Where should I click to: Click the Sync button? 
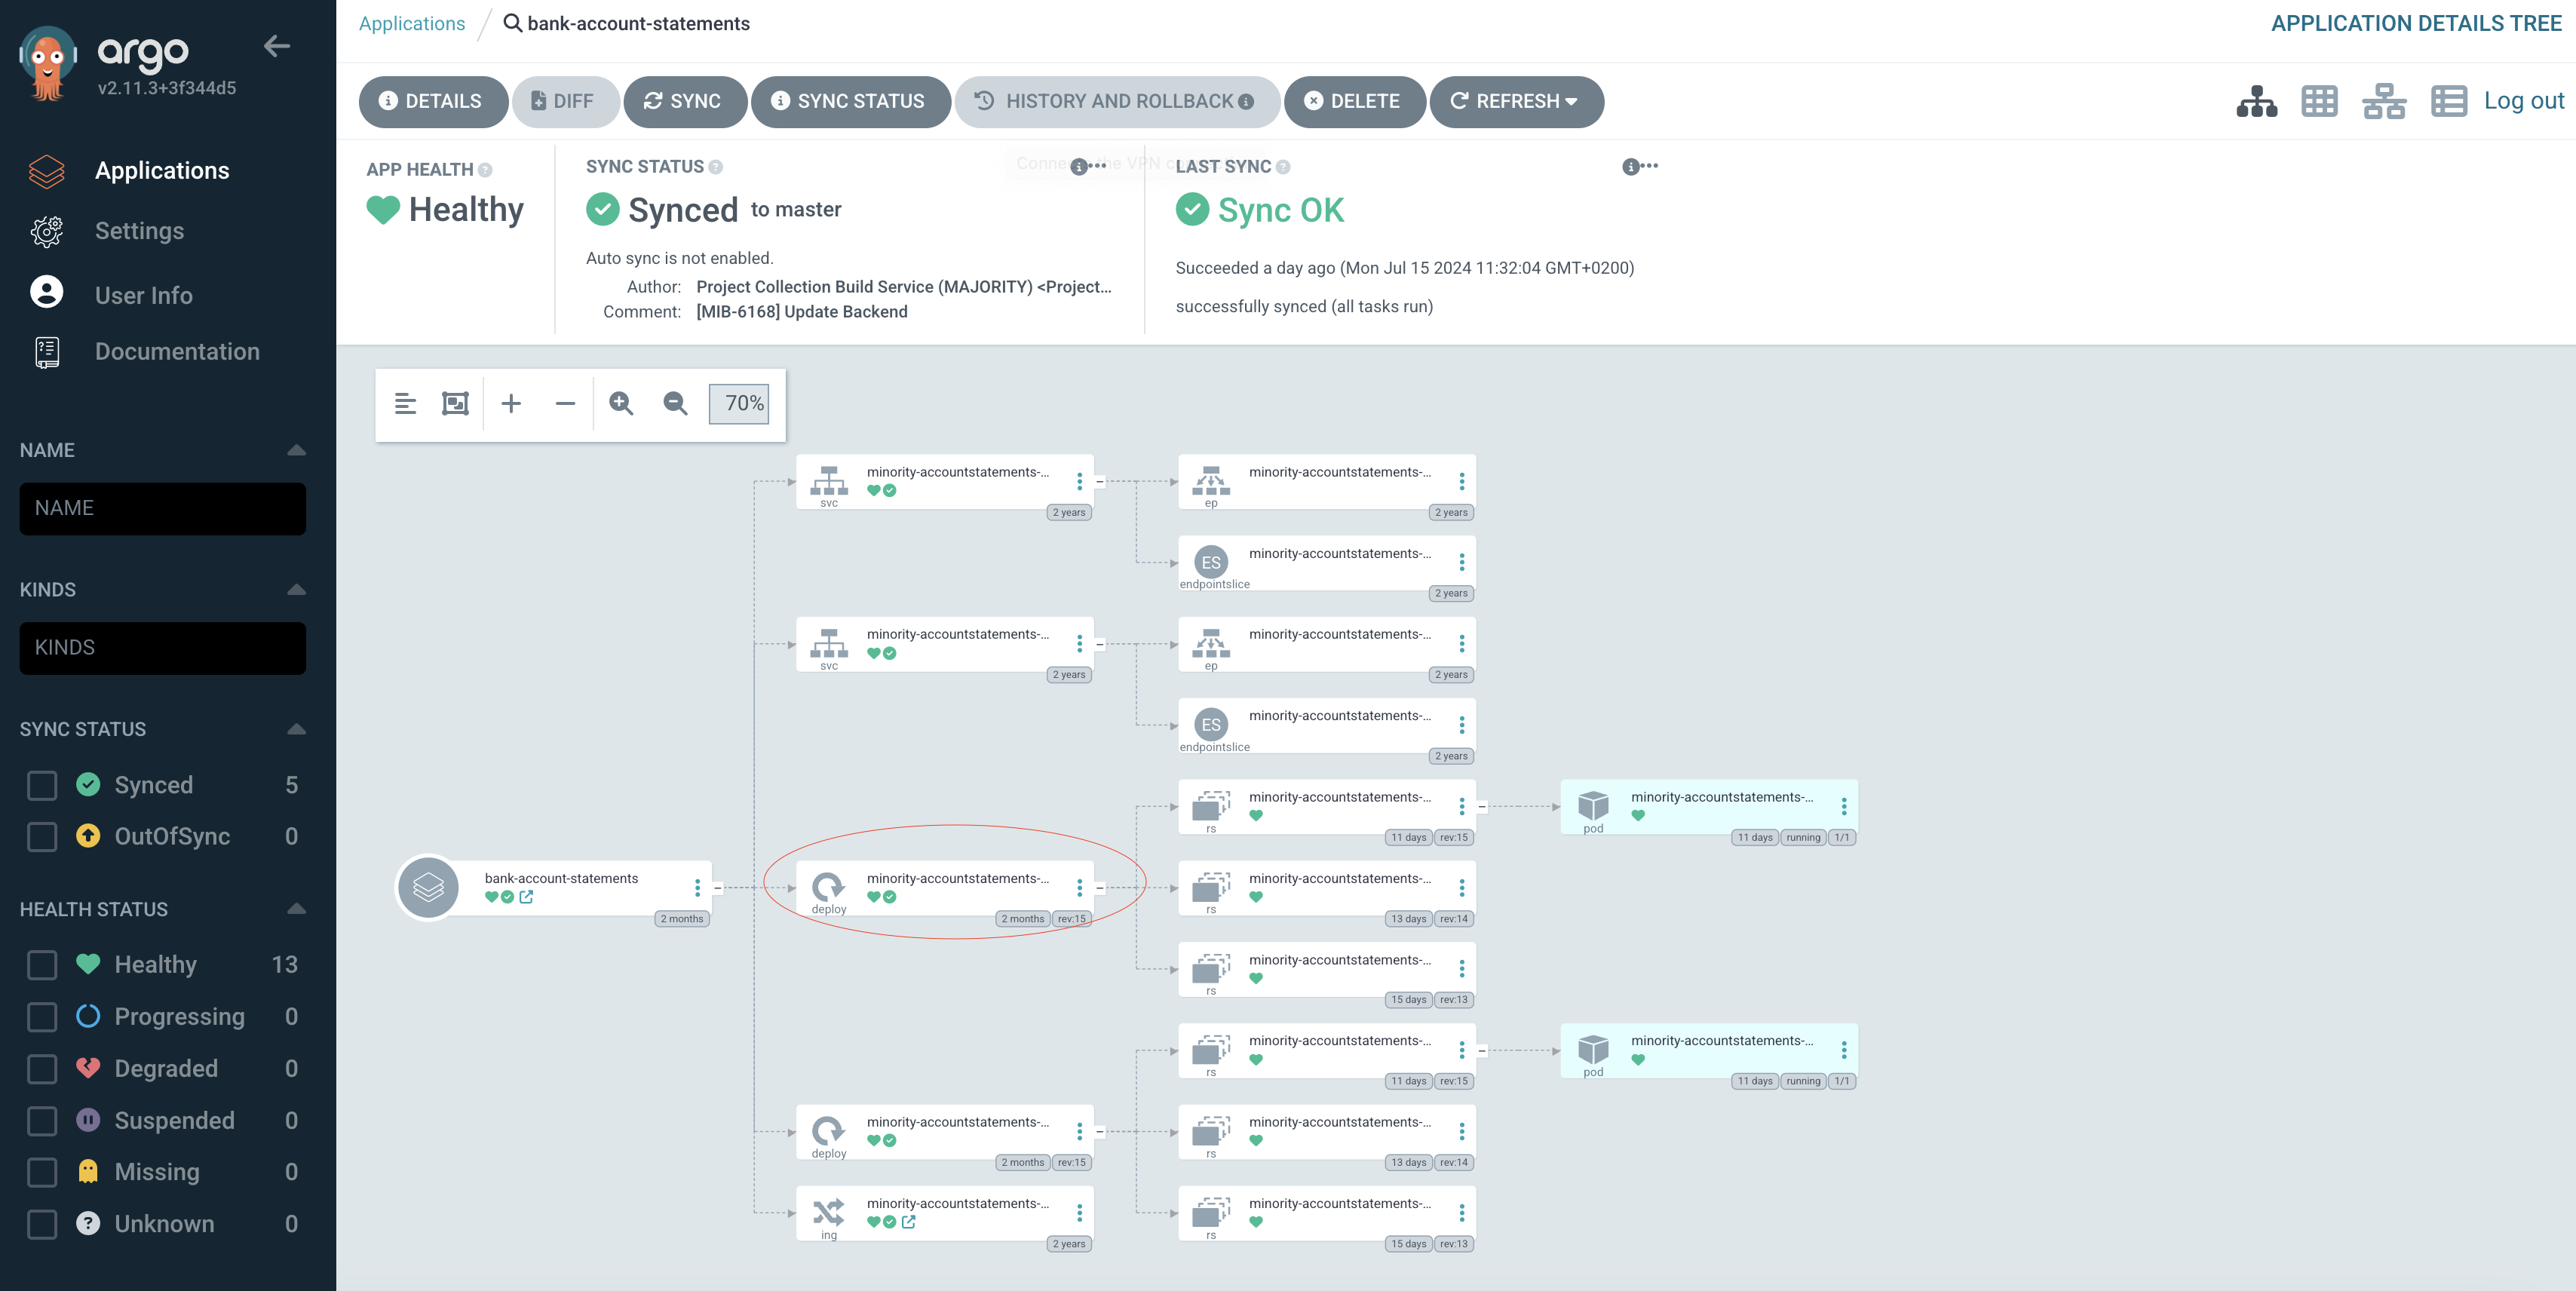coord(684,101)
